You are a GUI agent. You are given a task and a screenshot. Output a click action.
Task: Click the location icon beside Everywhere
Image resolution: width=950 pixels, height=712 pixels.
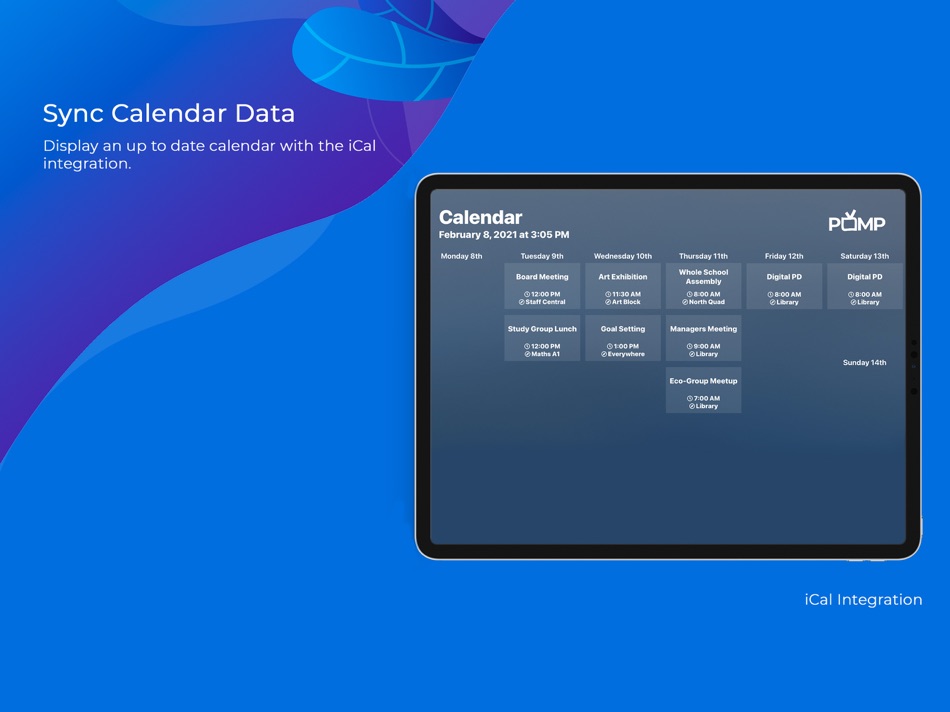click(604, 354)
